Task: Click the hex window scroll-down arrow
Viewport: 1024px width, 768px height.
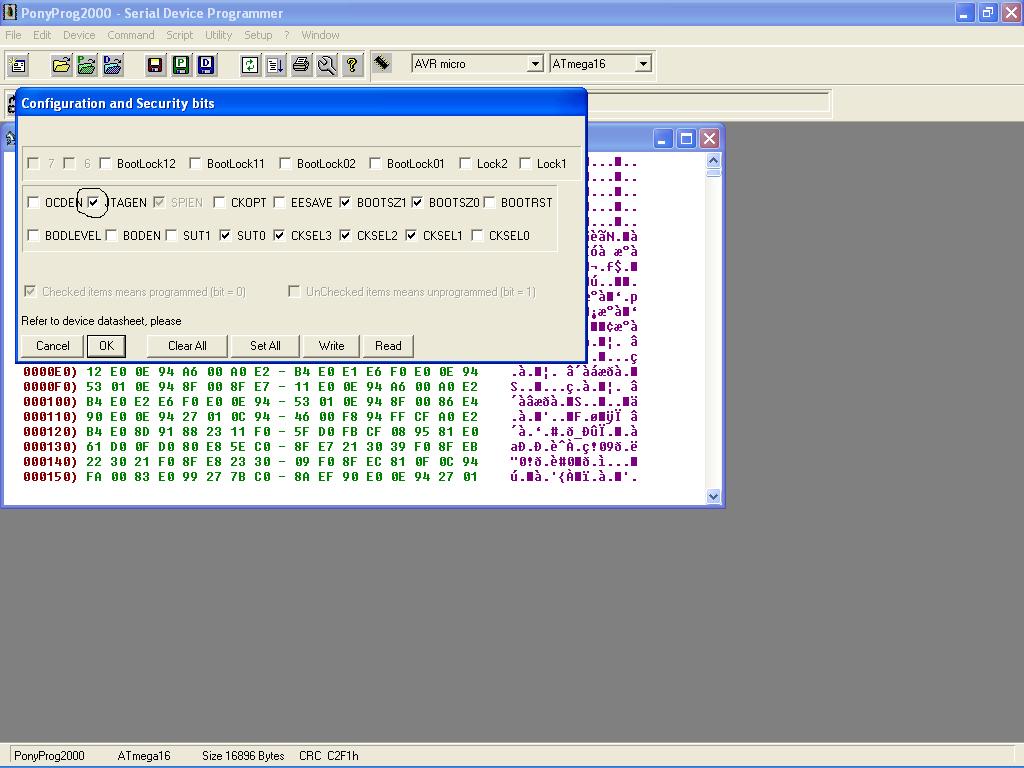Action: pyautogui.click(x=713, y=496)
